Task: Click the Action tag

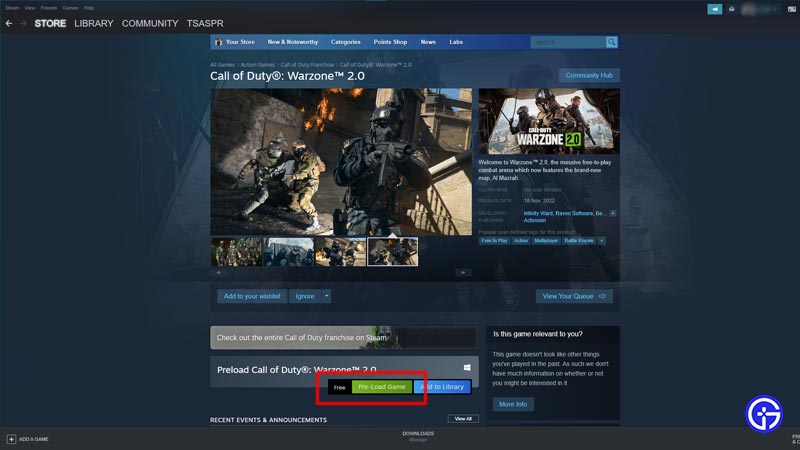Action: pos(521,241)
